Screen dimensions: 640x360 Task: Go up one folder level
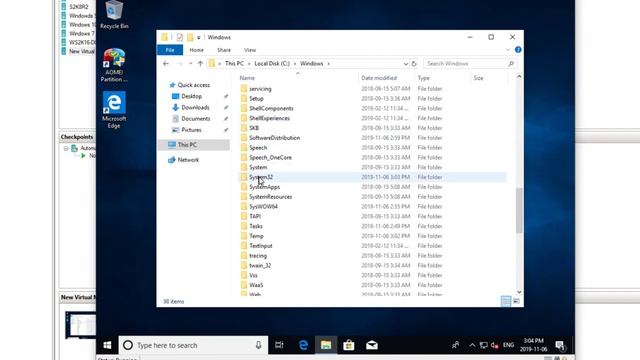pos(200,64)
